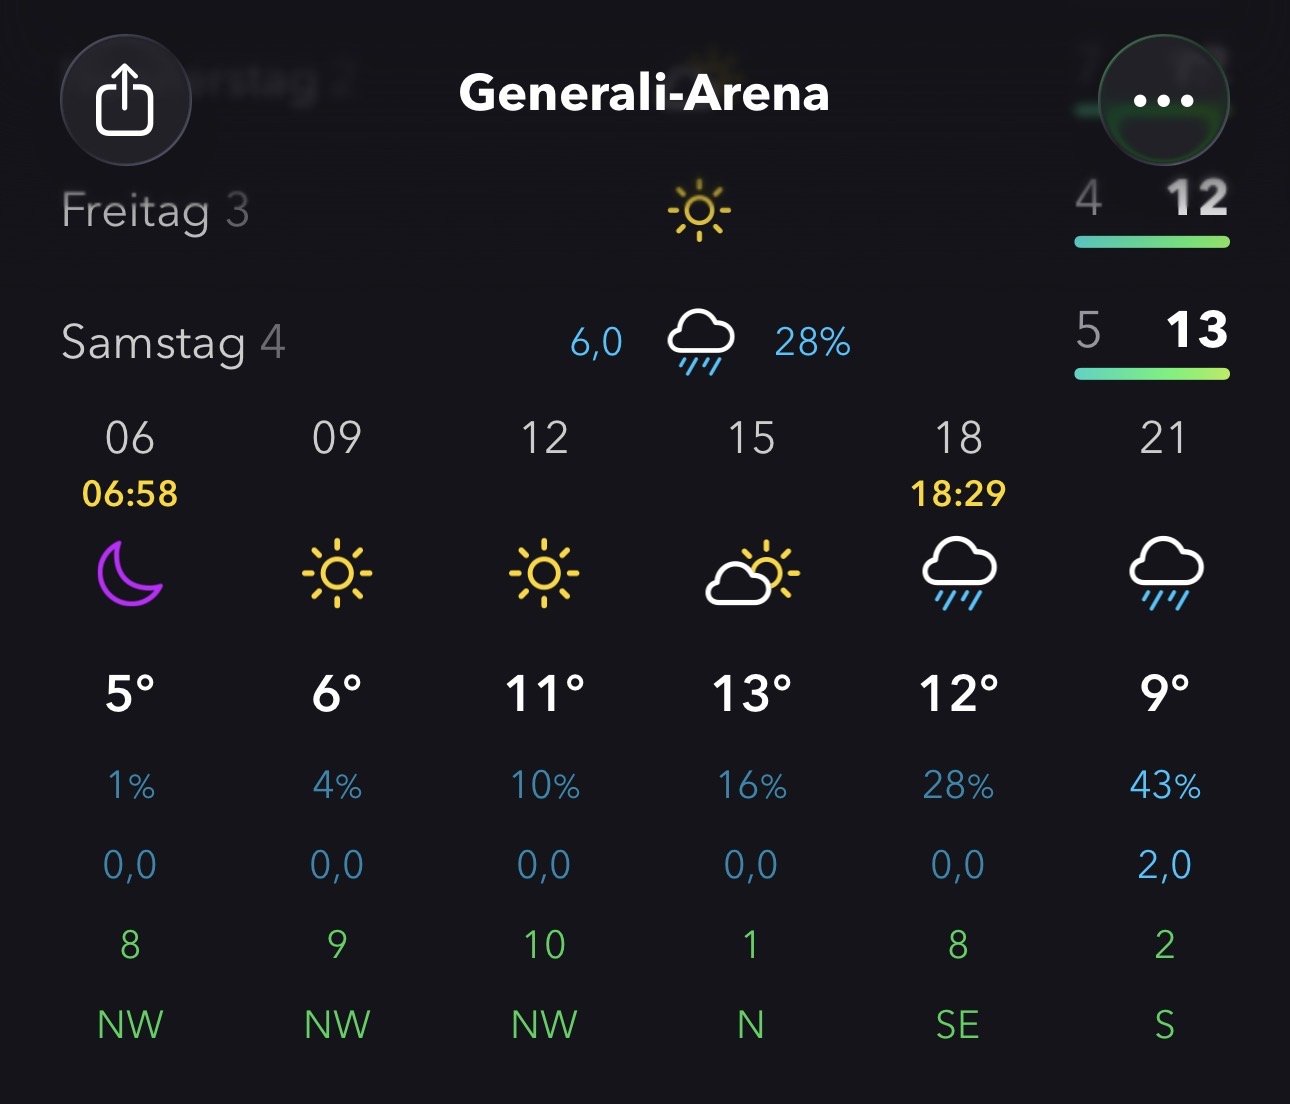This screenshot has height=1104, width=1290.
Task: Click the Samstag temperature range bar
Action: 1151,374
